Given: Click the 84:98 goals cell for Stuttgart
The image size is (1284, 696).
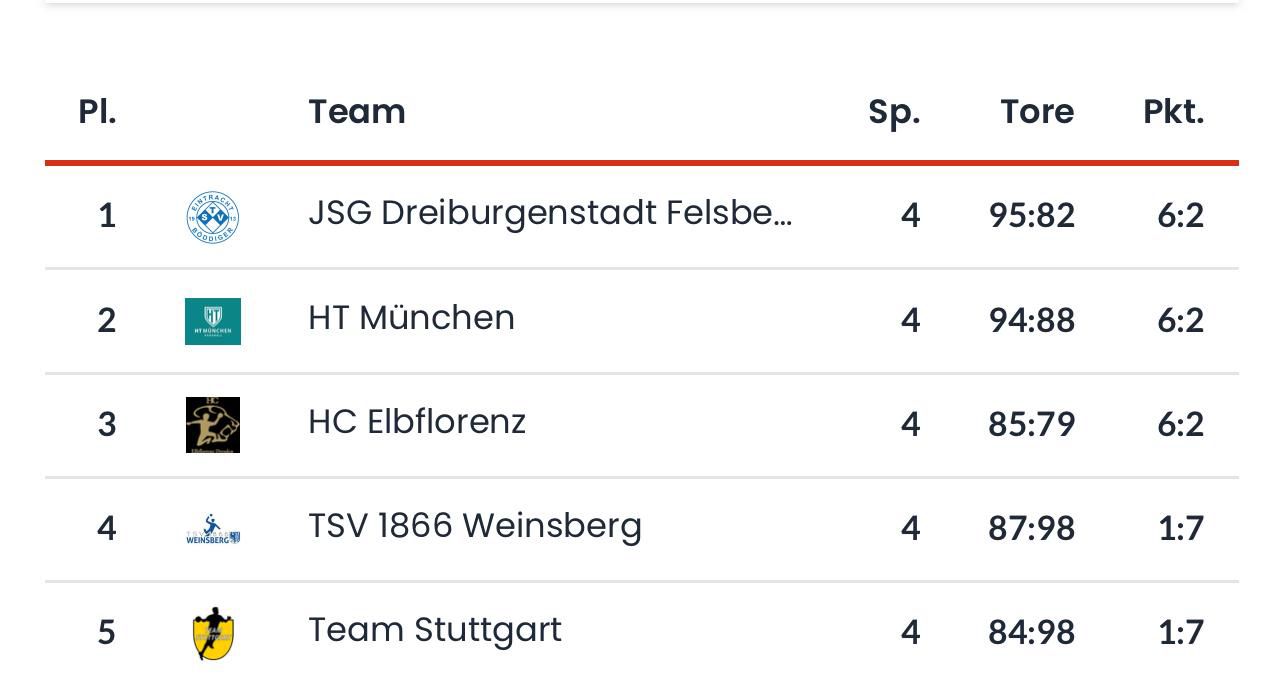Looking at the screenshot, I should click(x=1031, y=632).
